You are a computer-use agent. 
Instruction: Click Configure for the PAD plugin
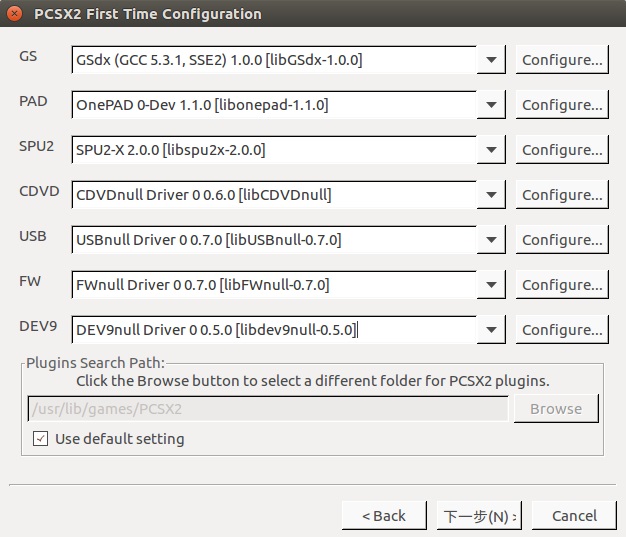(562, 105)
